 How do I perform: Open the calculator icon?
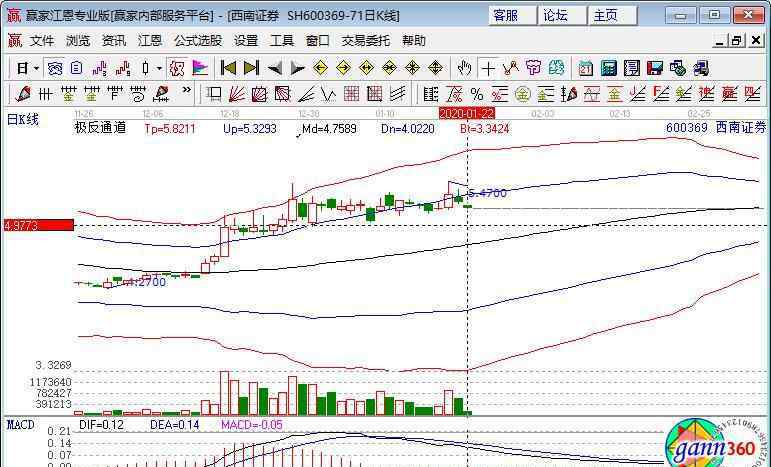tap(609, 68)
